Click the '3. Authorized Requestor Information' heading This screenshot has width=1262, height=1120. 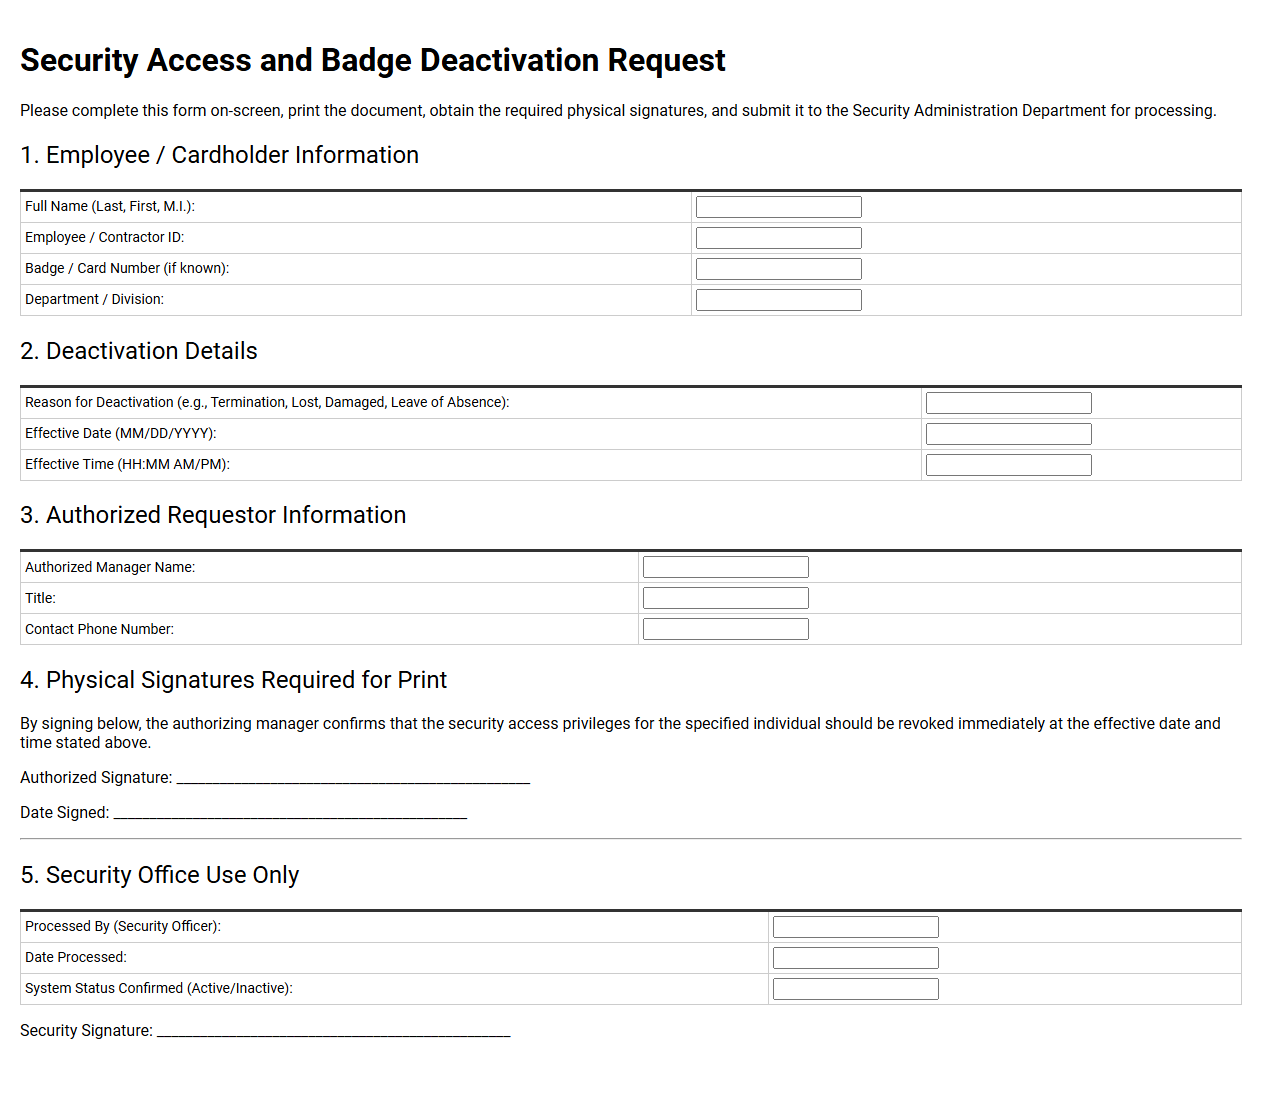pos(213,515)
